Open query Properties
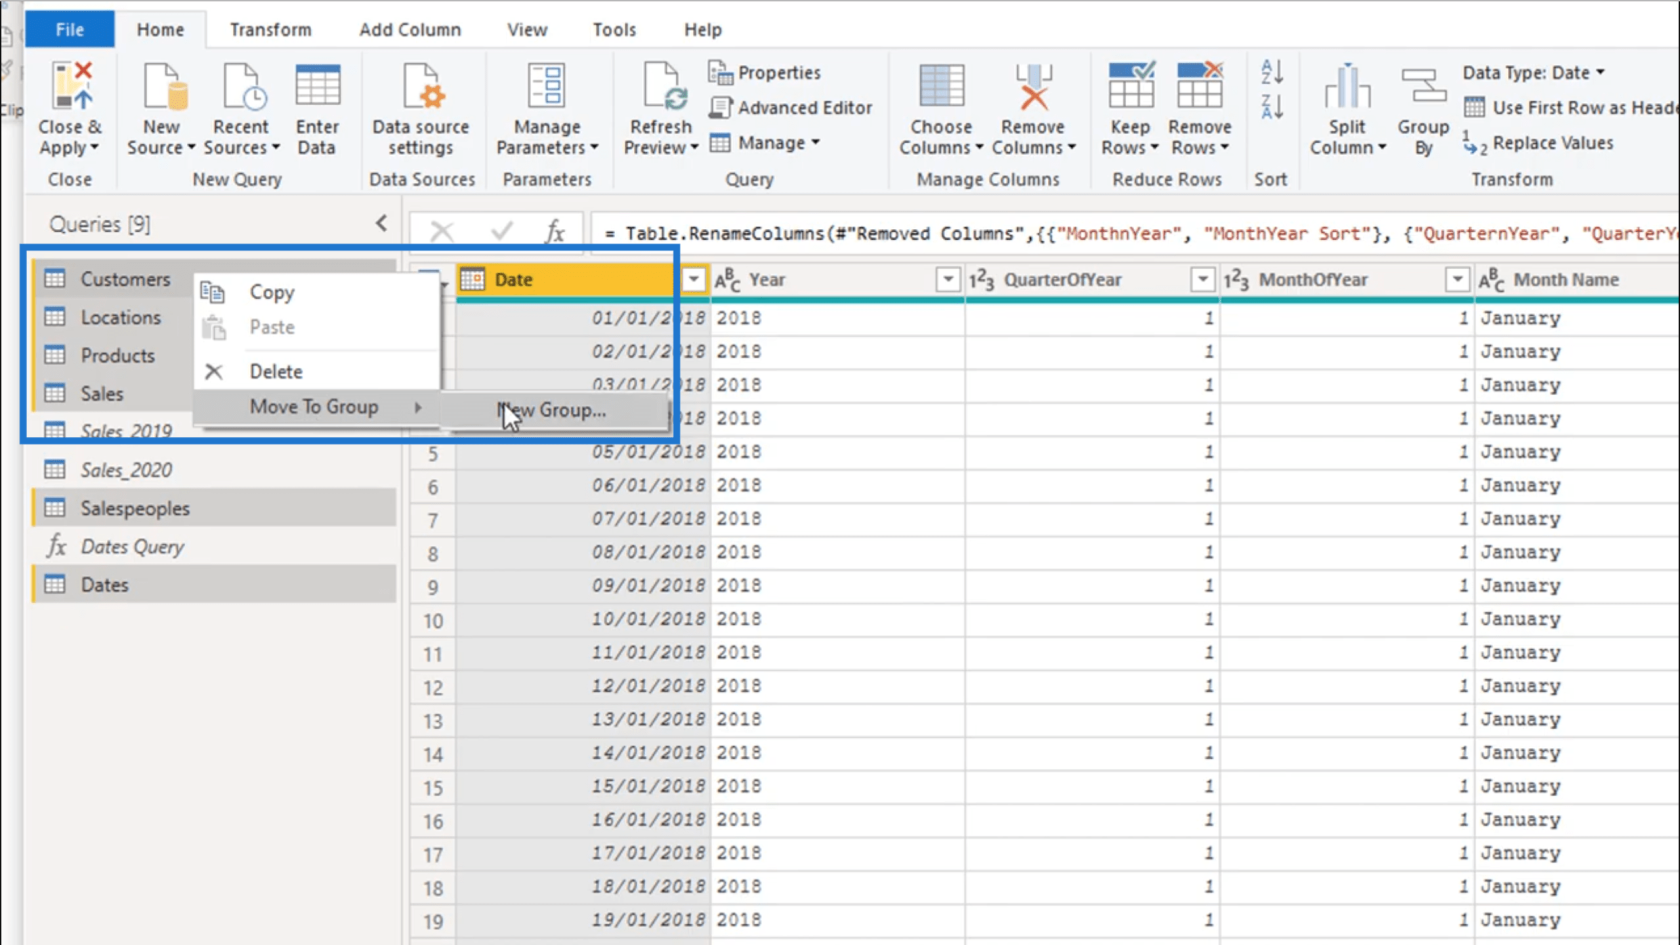Screen dimensions: 1680x945 tap(764, 72)
